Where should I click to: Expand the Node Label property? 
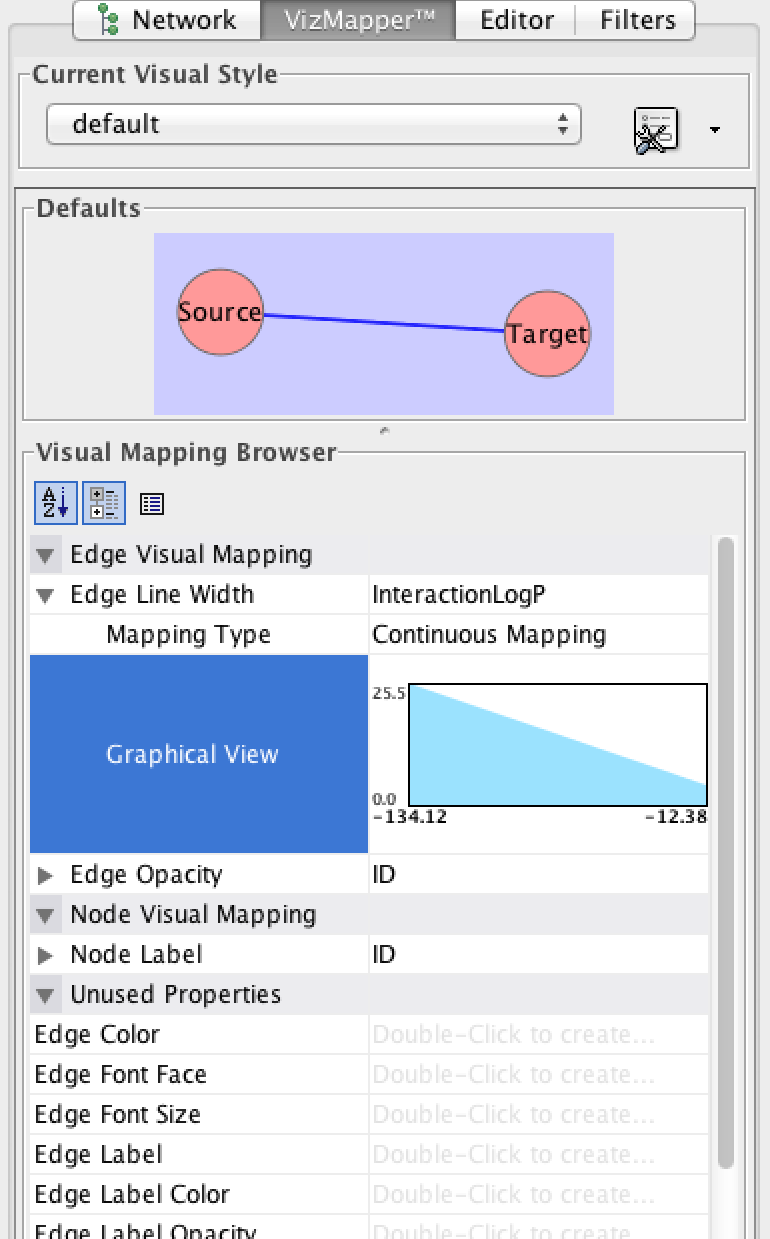(45, 955)
